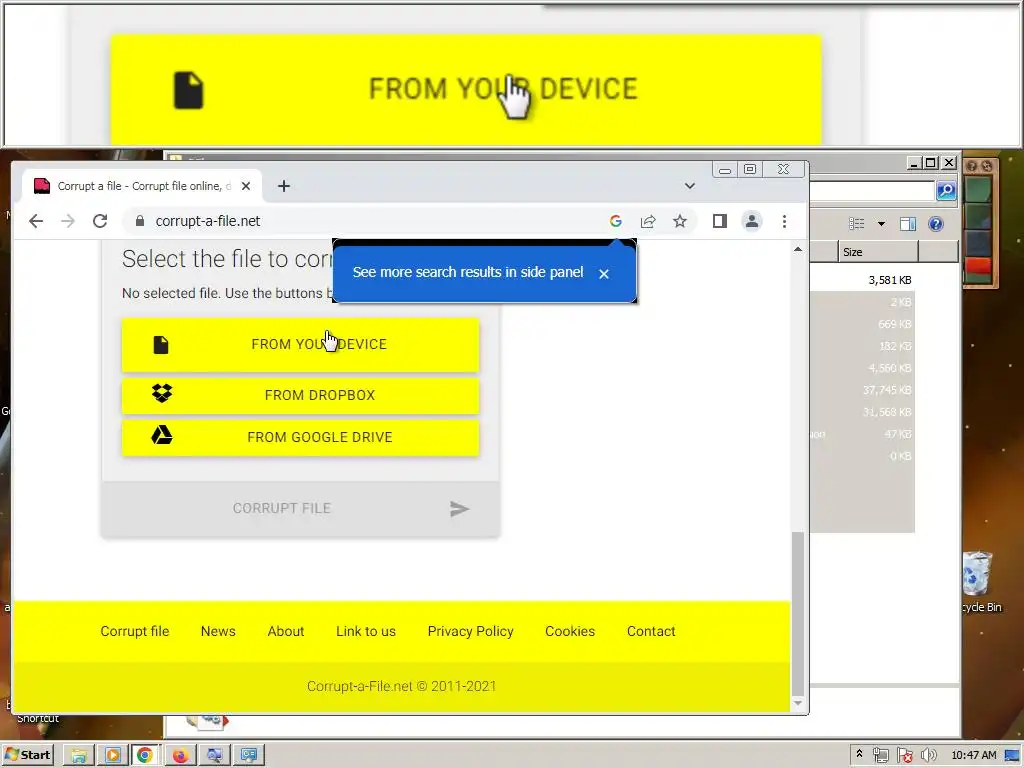1024x768 pixels.
Task: Open Windows Explorer from taskbar
Action: pyautogui.click(x=79, y=756)
